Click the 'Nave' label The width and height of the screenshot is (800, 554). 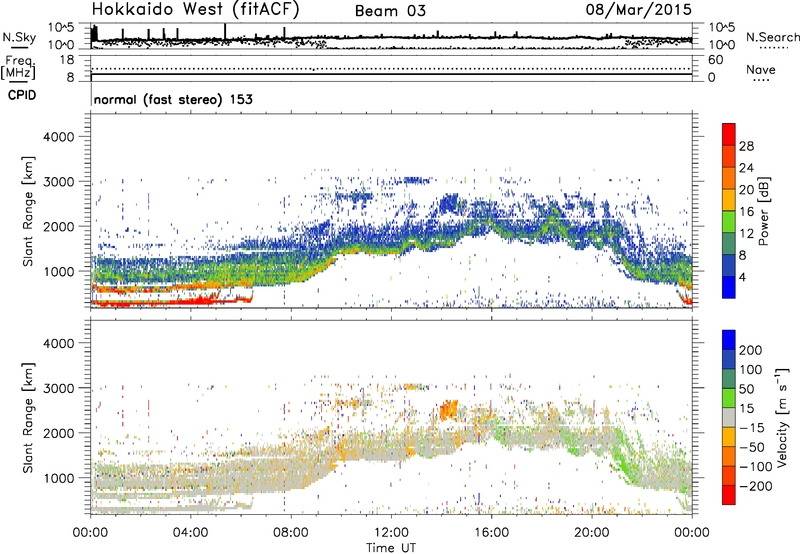pyautogui.click(x=760, y=70)
